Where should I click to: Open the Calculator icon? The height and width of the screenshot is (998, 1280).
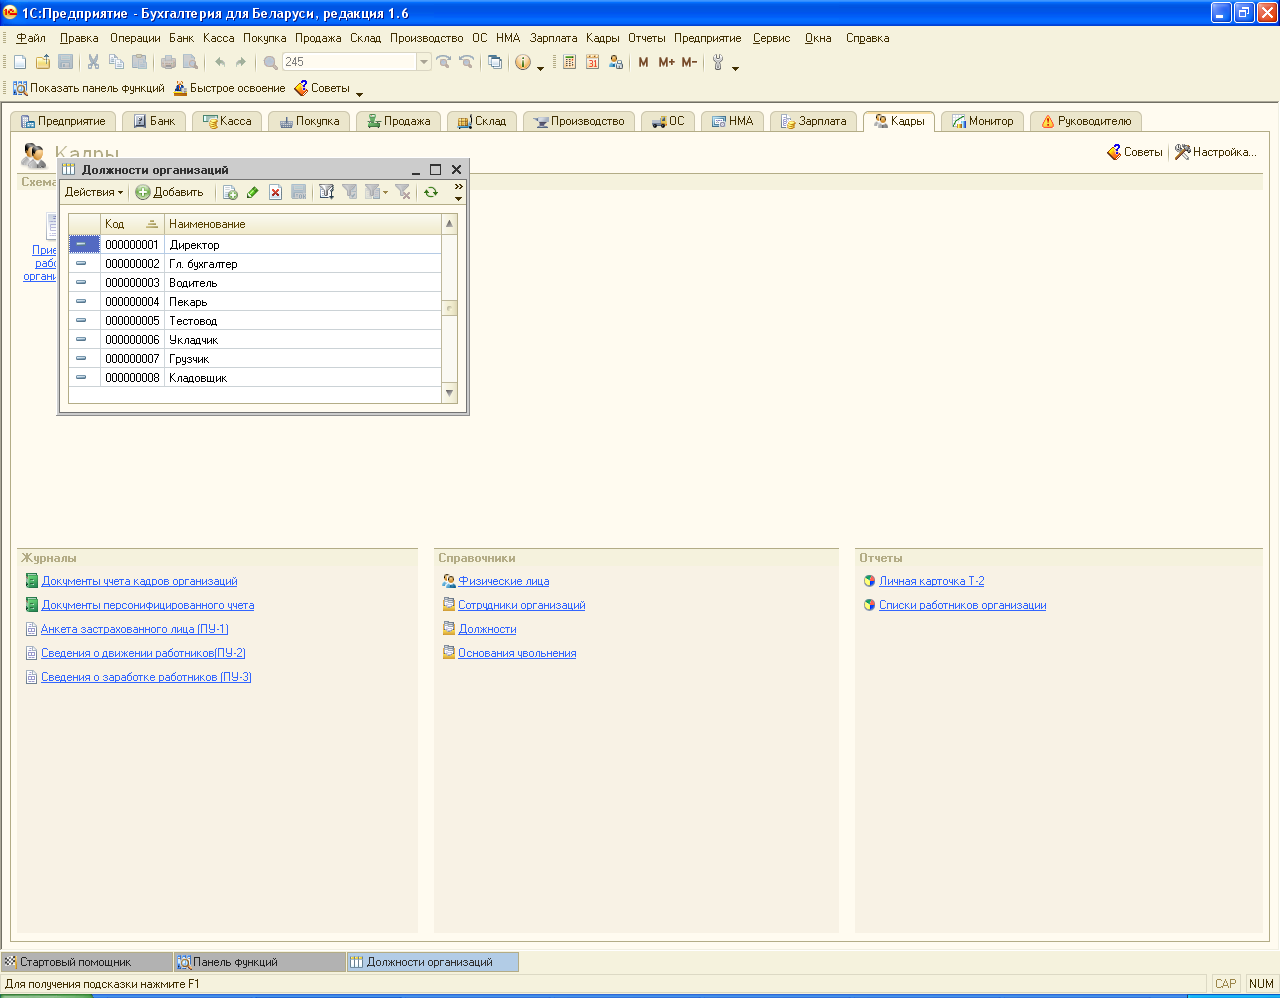tap(570, 62)
